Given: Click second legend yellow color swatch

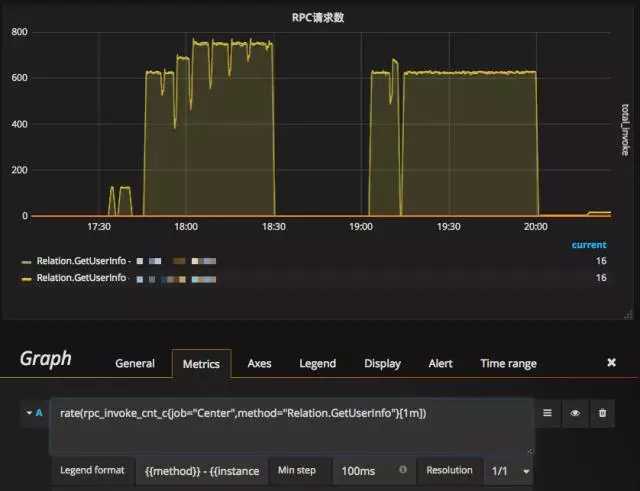Looking at the screenshot, I should [27, 279].
